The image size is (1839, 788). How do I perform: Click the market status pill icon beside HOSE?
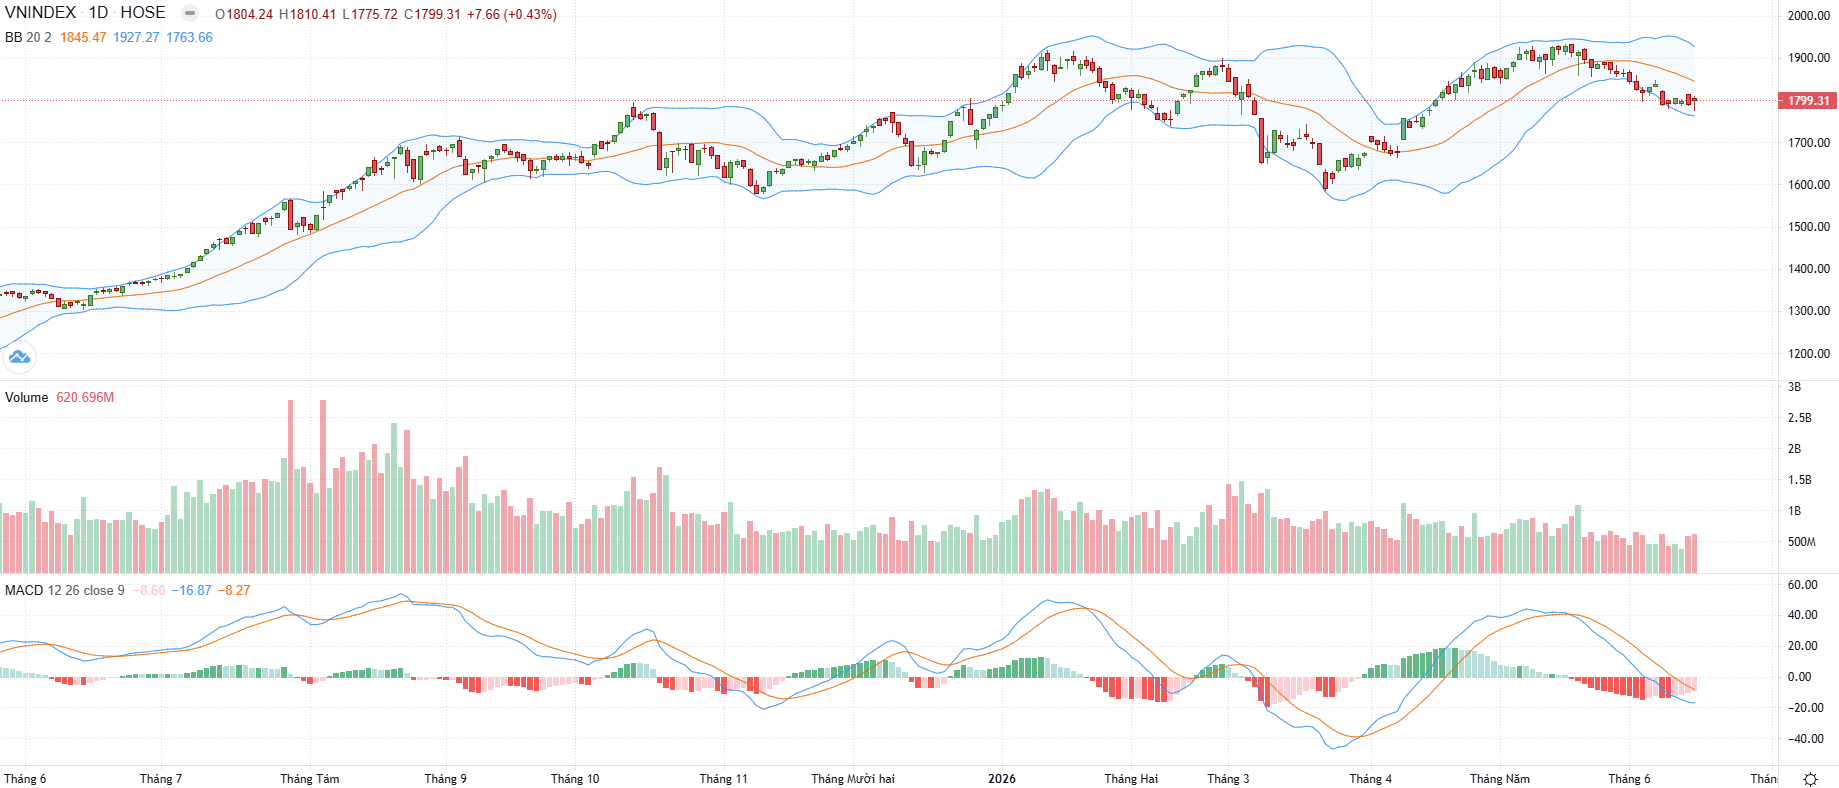point(190,13)
